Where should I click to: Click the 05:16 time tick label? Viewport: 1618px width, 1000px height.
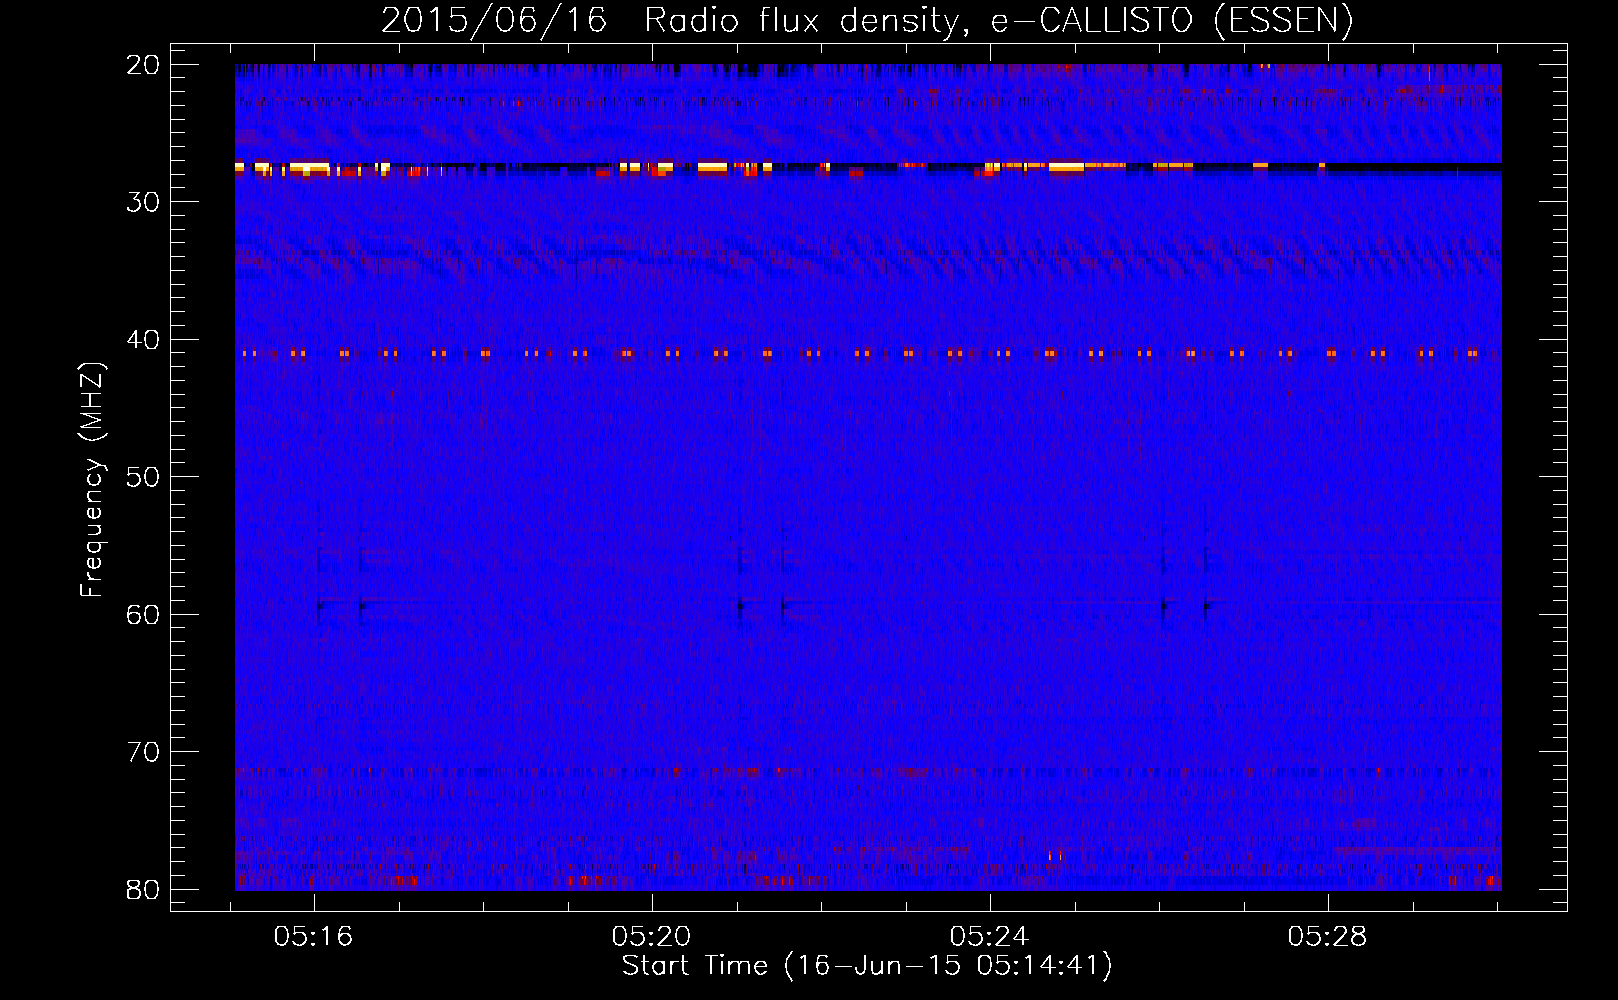tap(314, 936)
